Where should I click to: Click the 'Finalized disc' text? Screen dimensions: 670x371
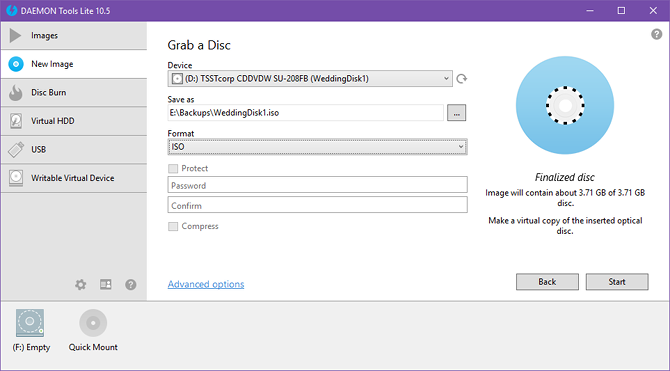tap(565, 177)
